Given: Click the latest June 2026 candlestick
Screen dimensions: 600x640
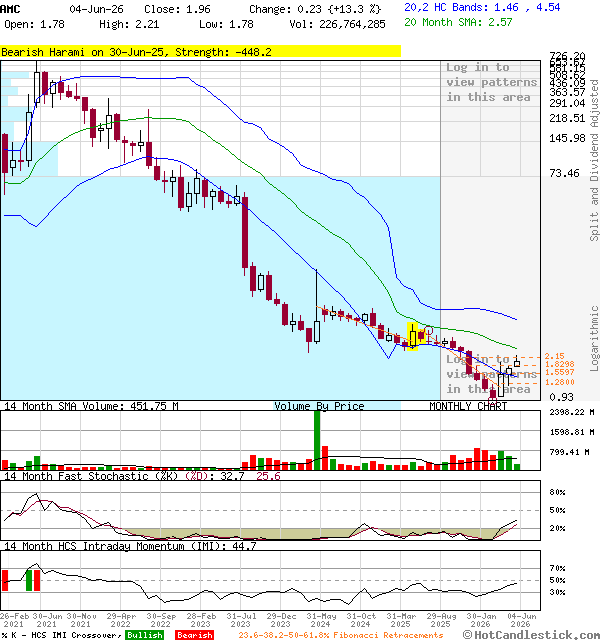Looking at the screenshot, I should pos(517,362).
